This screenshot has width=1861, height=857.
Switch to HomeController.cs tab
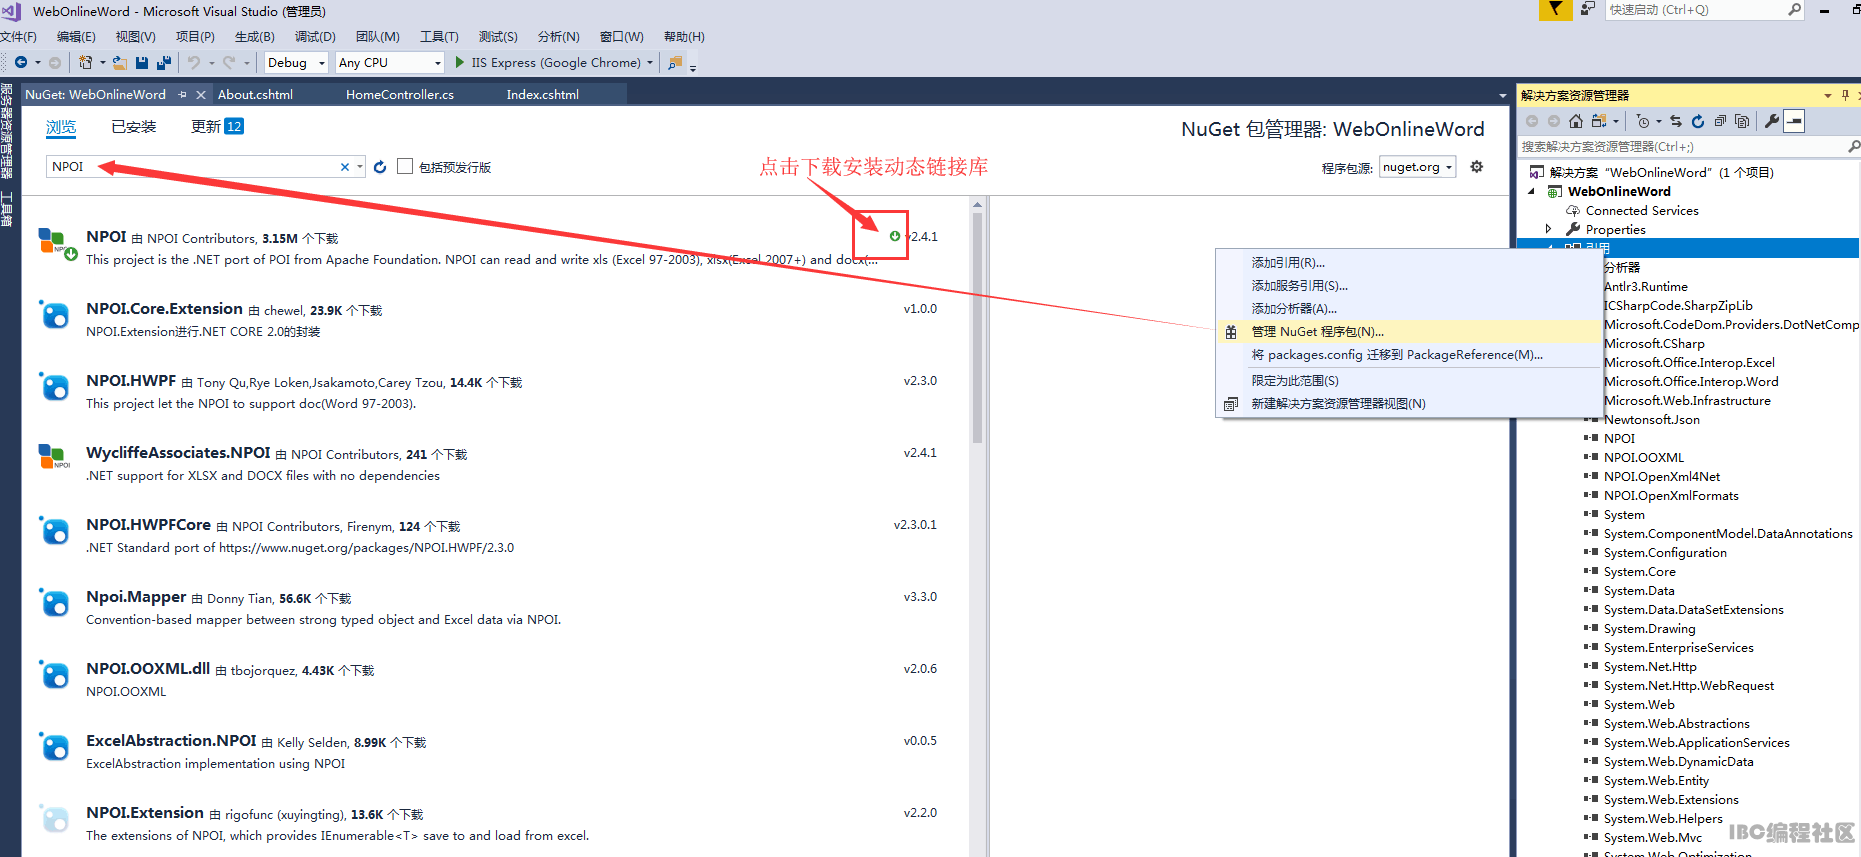[x=400, y=95]
